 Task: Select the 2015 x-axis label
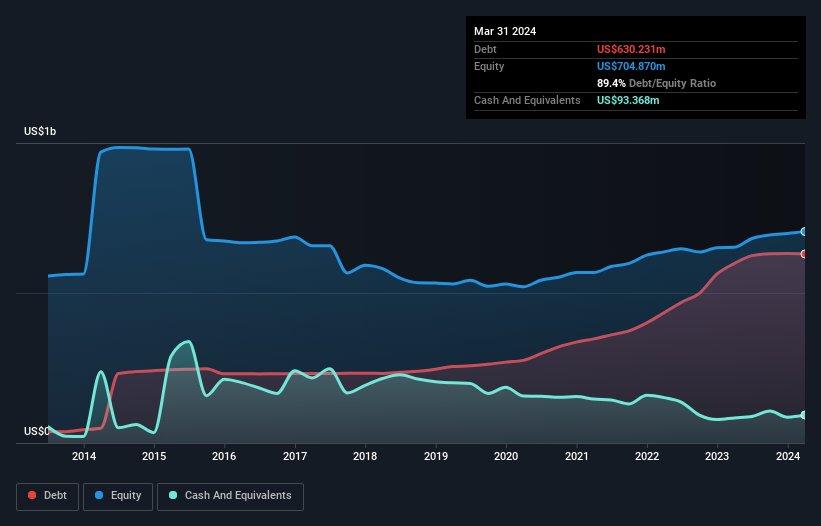(154, 456)
